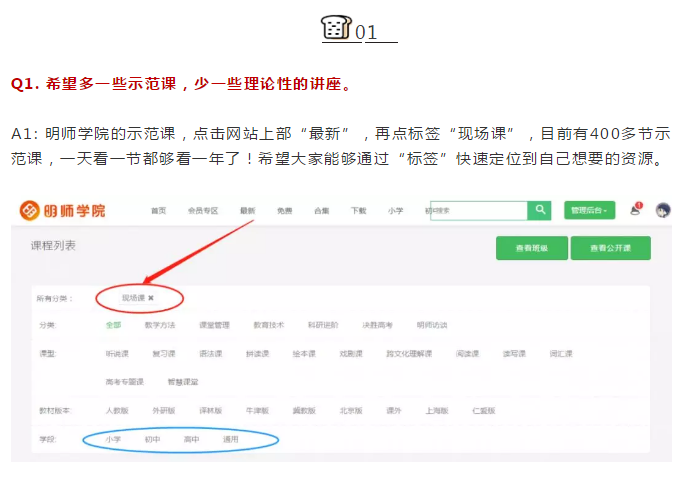Select 高中 in the 学段 filter

click(191, 439)
